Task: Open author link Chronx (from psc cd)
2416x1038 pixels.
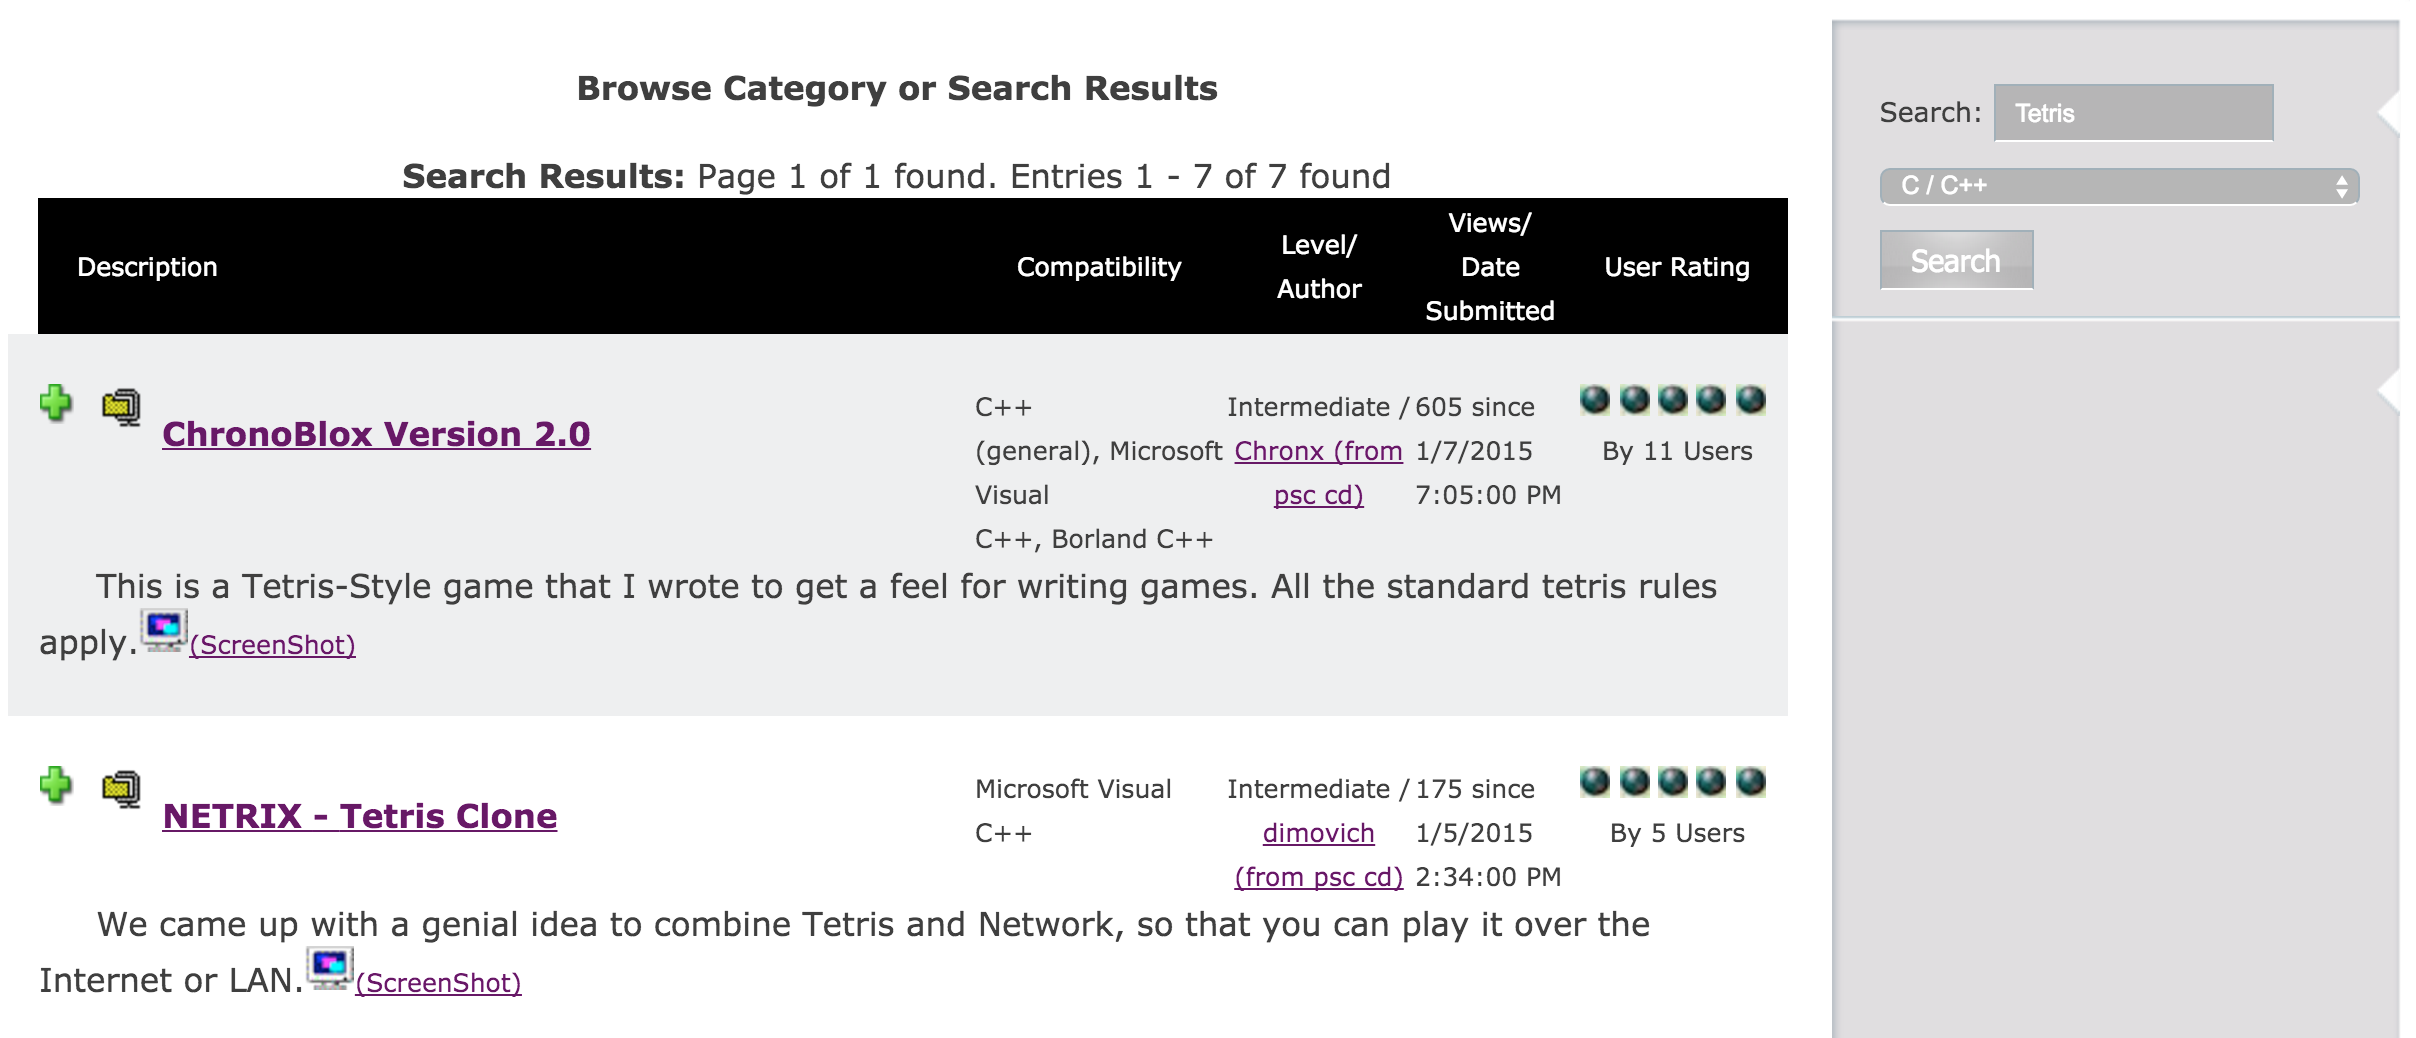Action: click(x=1318, y=452)
